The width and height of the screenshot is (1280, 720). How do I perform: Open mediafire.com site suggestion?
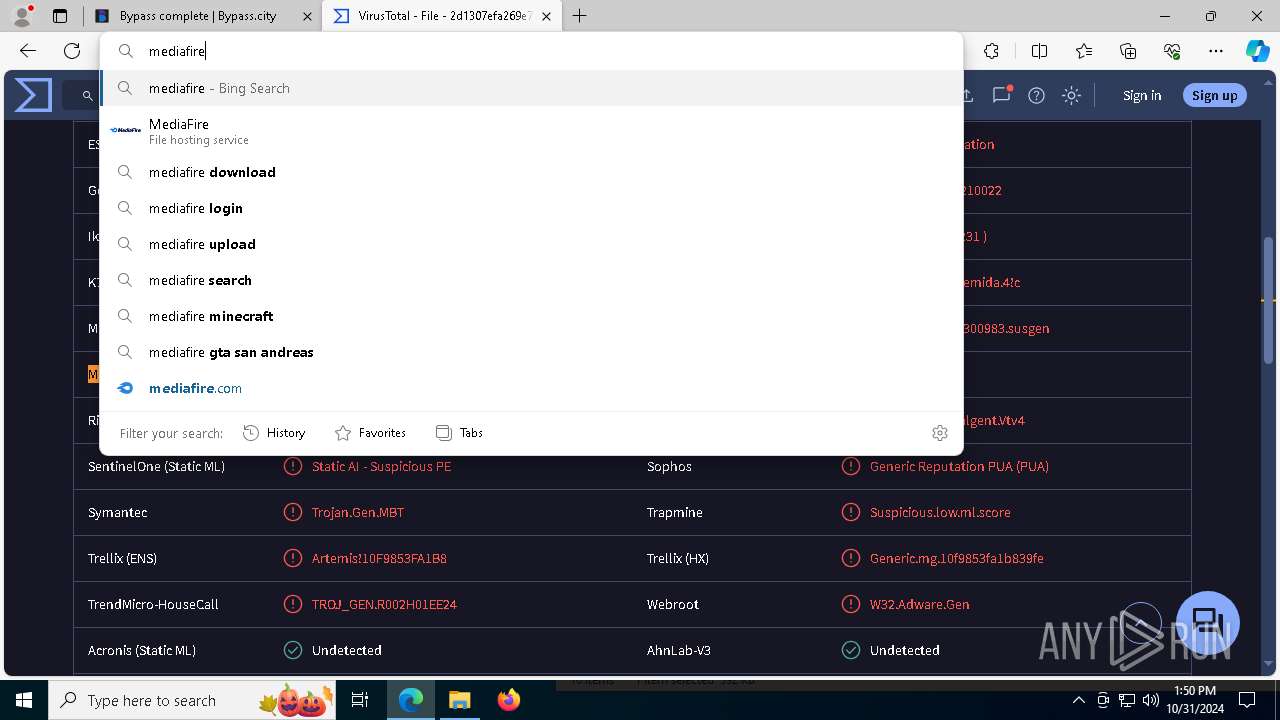[531, 388]
